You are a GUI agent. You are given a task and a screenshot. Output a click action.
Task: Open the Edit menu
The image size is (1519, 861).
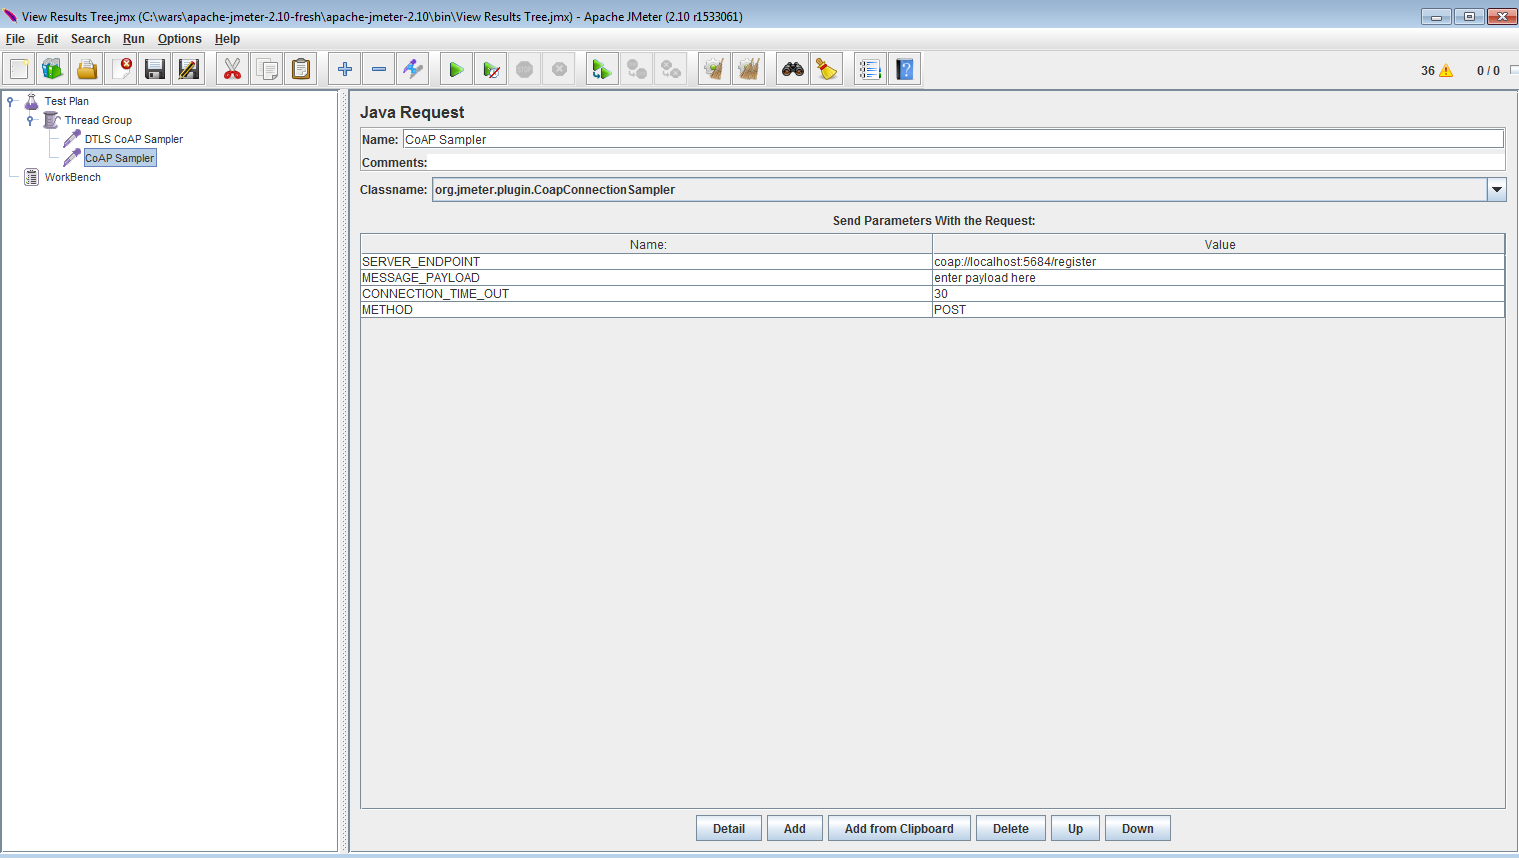47,39
